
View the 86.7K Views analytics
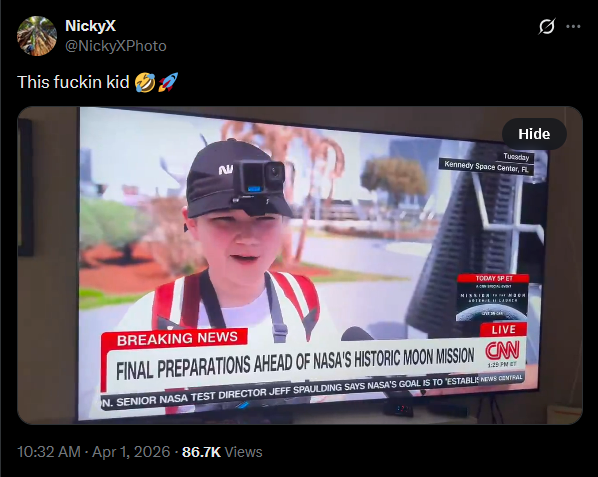coord(222,452)
